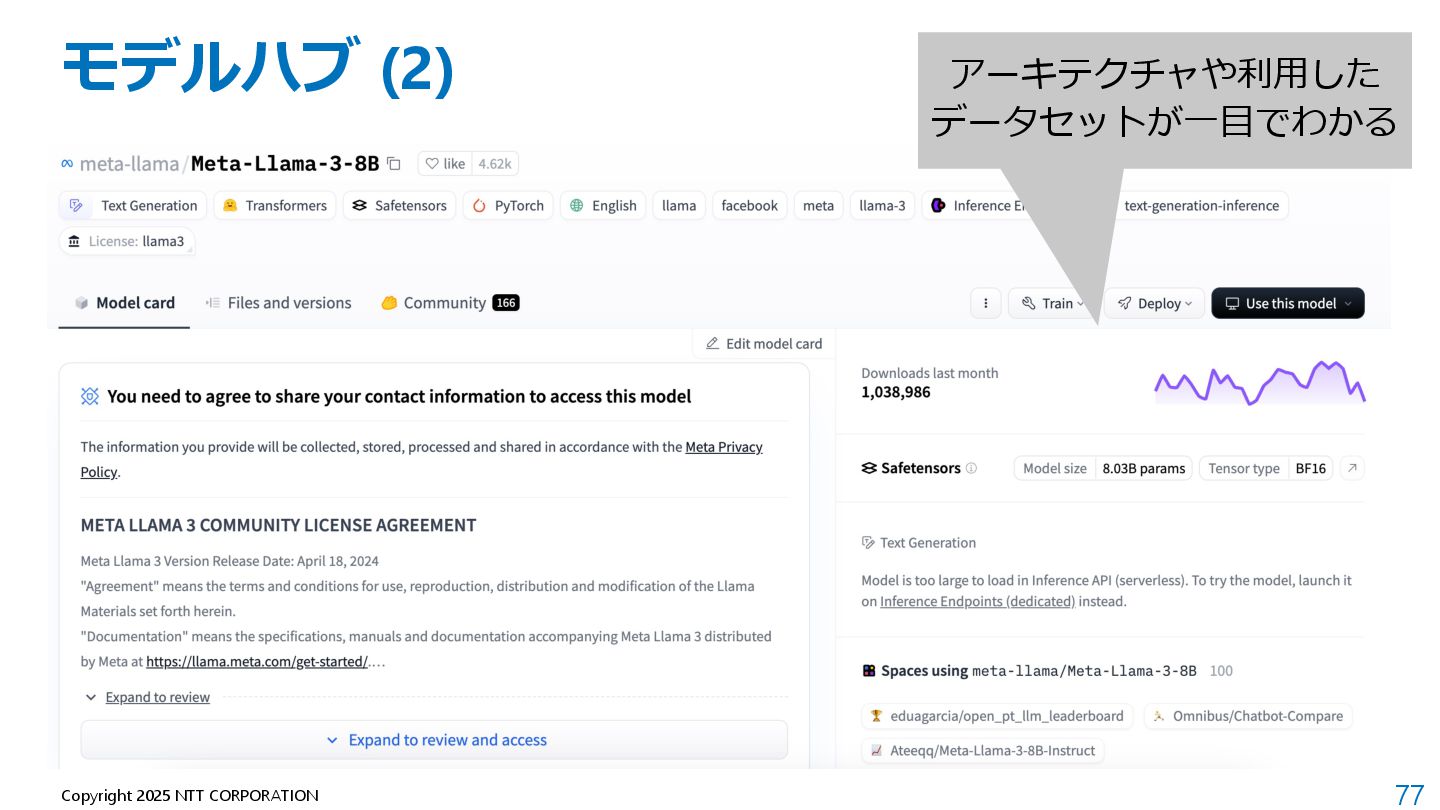Like the Meta-Llama-3-8B model

[x=445, y=164]
